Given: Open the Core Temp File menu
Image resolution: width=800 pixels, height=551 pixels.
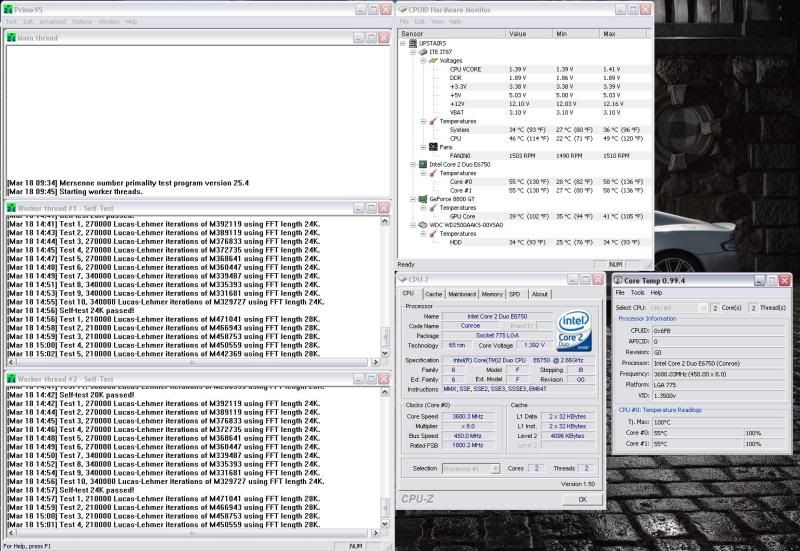Looking at the screenshot, I should click(620, 293).
